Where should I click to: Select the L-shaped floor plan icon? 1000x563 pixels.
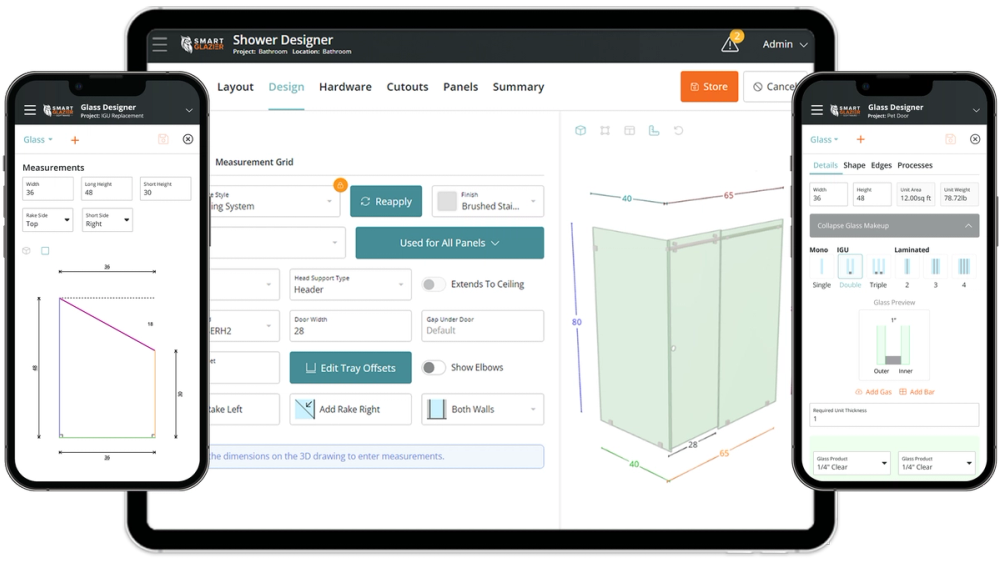654,131
